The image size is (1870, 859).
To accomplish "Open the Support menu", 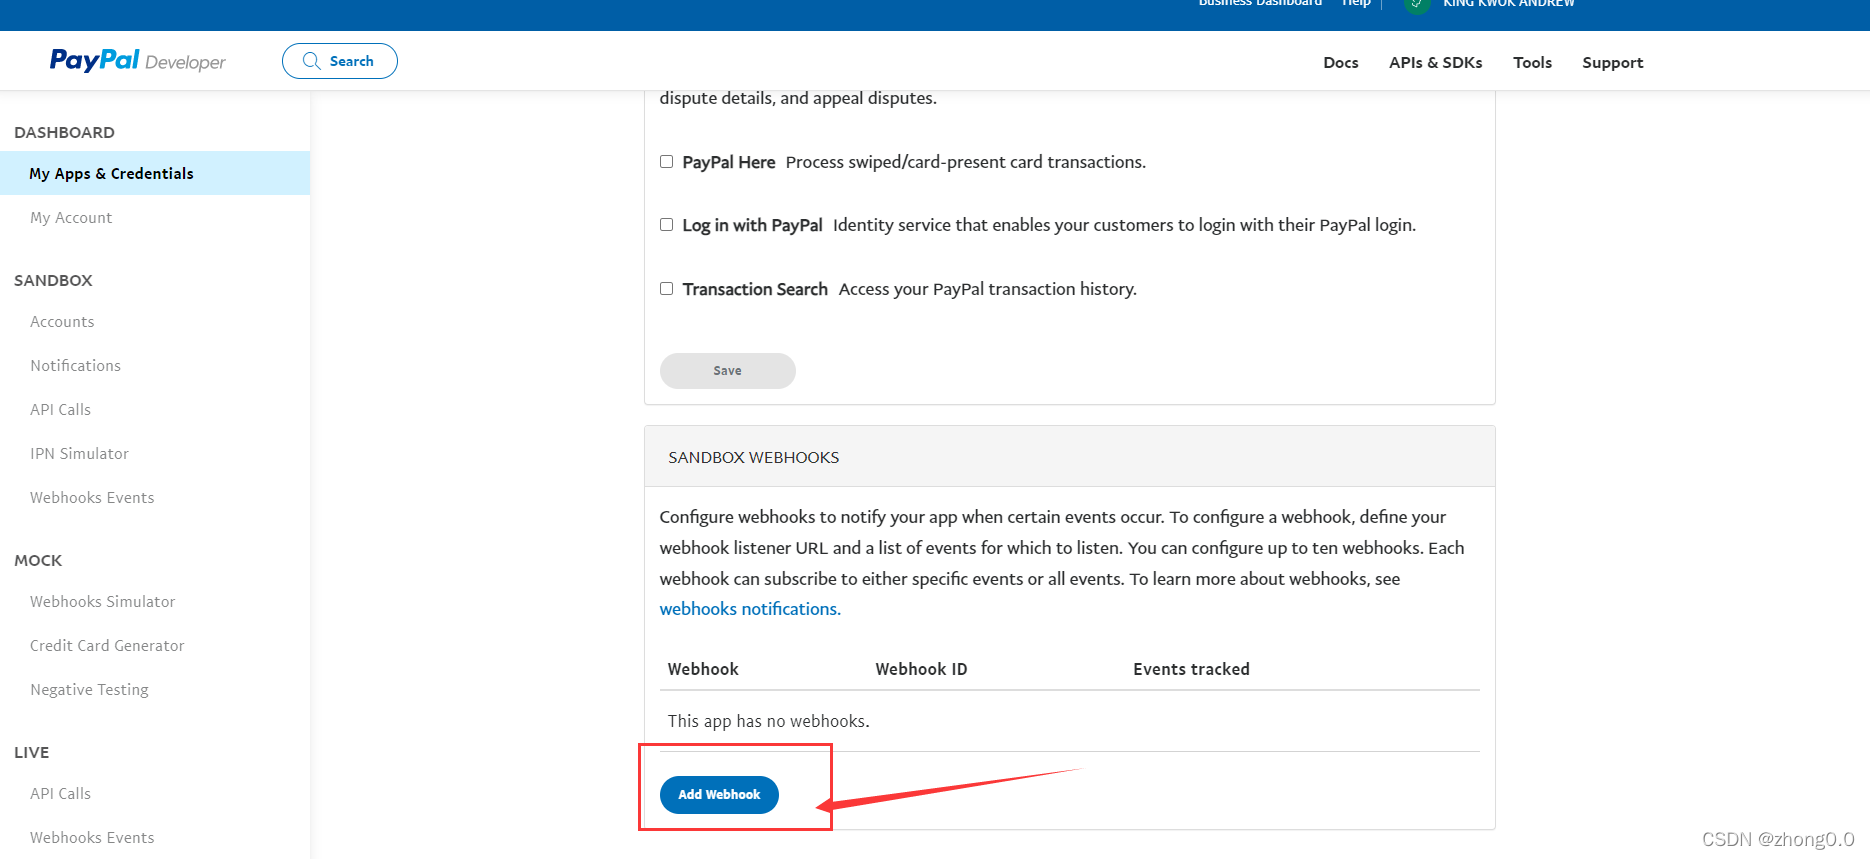I will point(1613,62).
